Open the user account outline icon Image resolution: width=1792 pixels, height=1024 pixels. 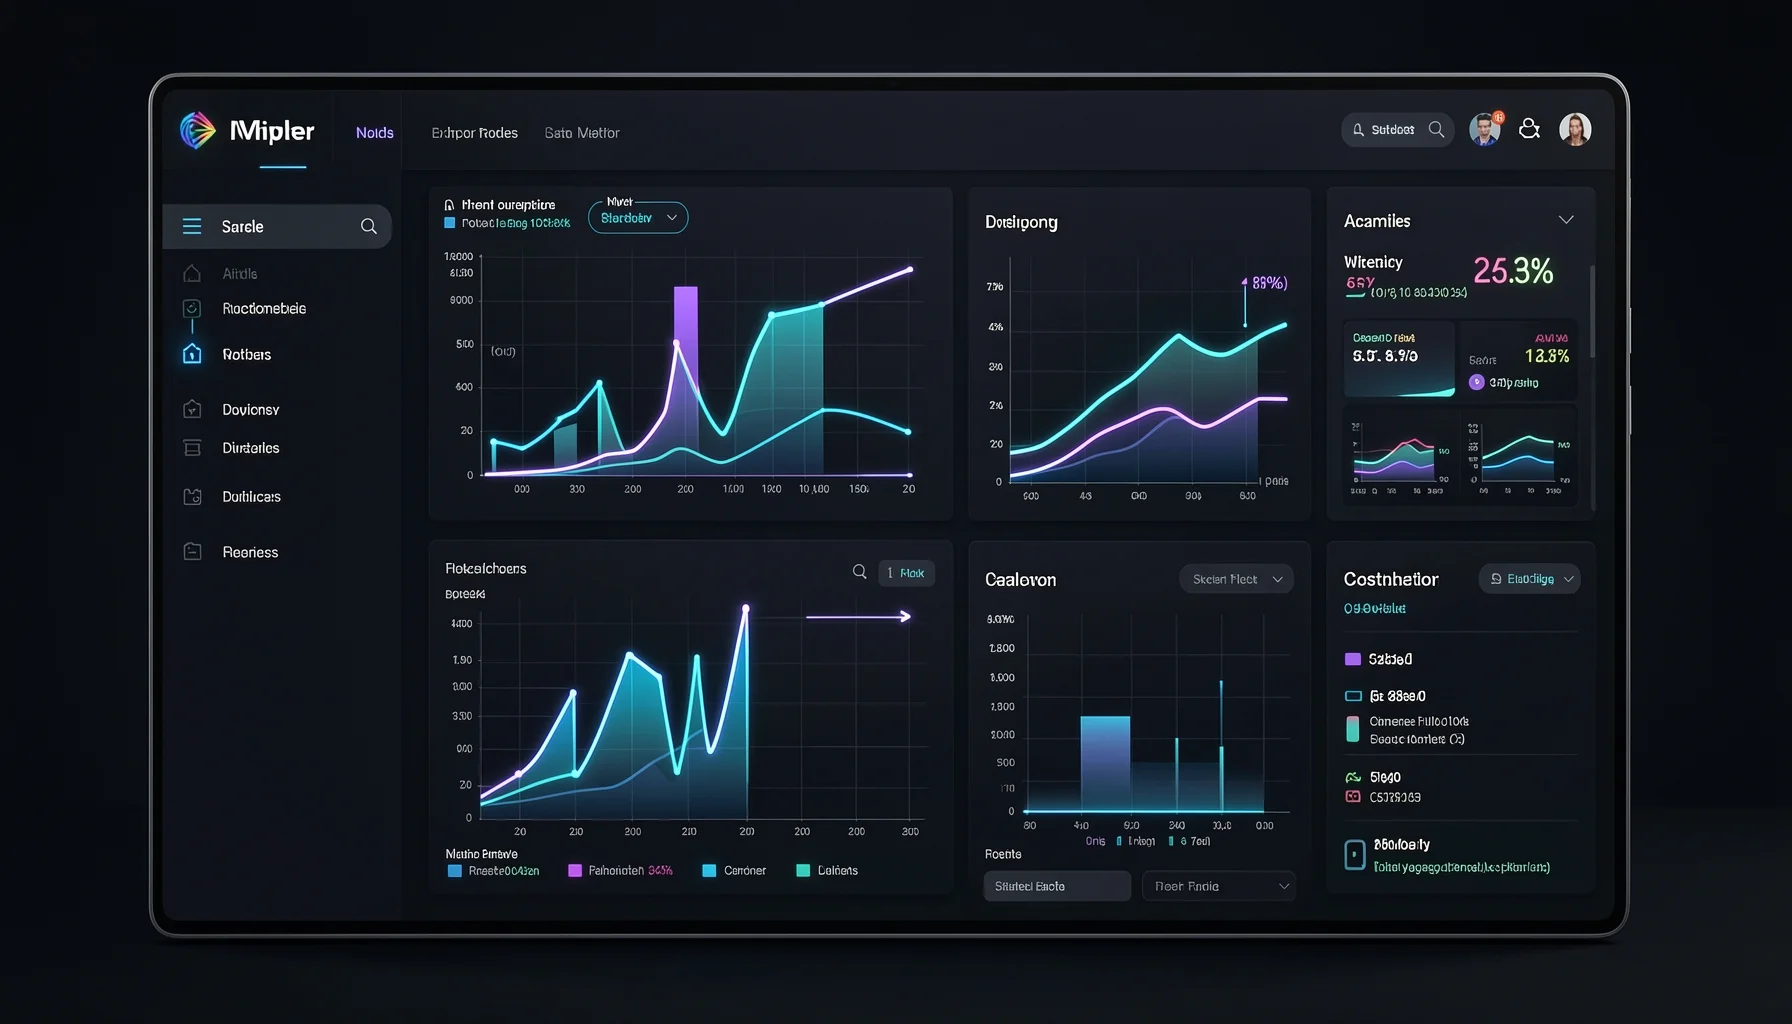pos(1529,129)
